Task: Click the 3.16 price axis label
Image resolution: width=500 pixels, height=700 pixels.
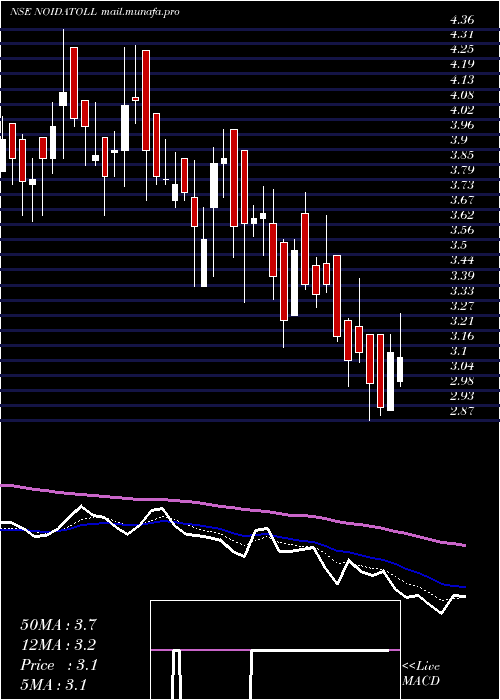Action: 462,336
